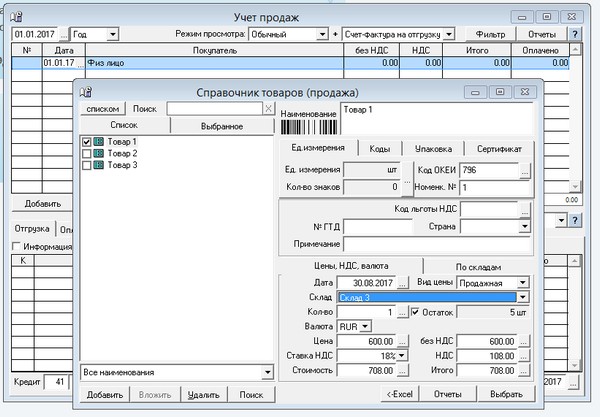The width and height of the screenshot is (600, 417).
Task: Expand the Все наименования dropdown
Action: click(x=267, y=373)
